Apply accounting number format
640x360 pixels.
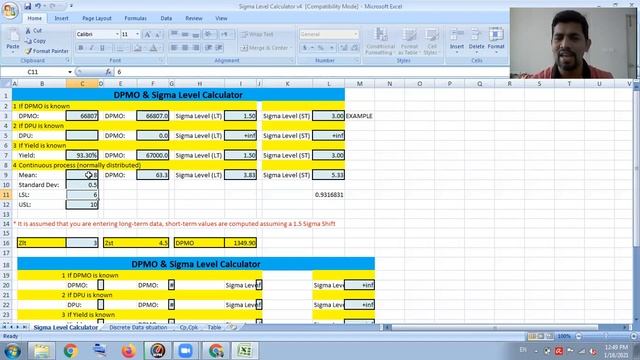pyautogui.click(x=305, y=48)
